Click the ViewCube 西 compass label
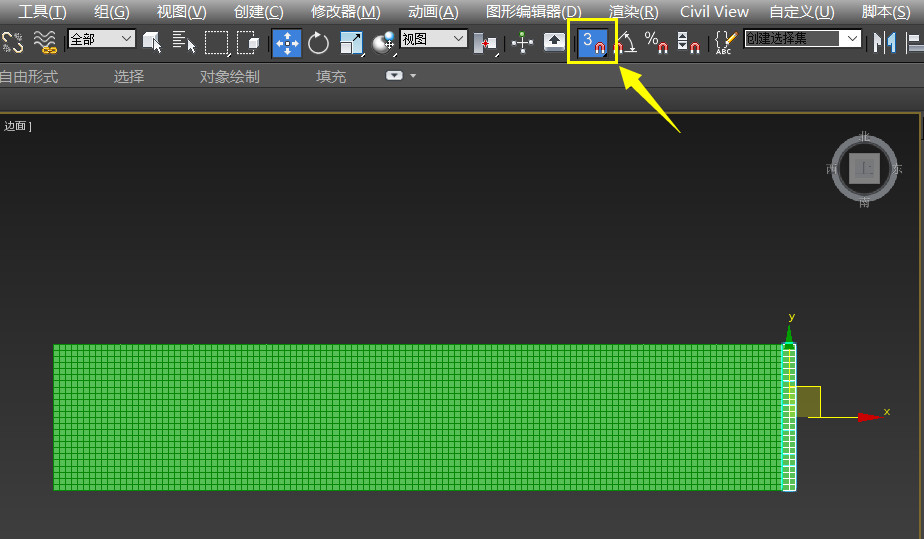 831,170
